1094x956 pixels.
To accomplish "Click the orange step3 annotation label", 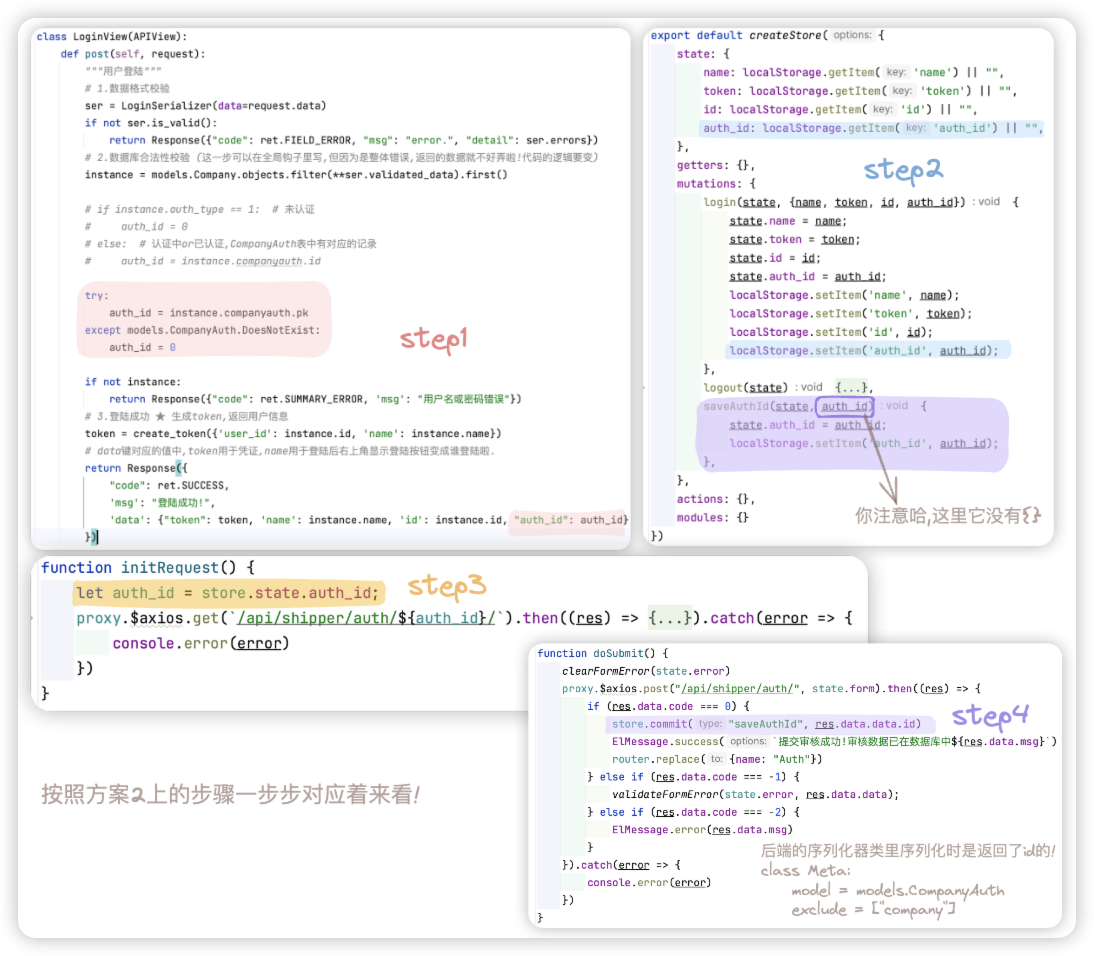I will tap(447, 587).
